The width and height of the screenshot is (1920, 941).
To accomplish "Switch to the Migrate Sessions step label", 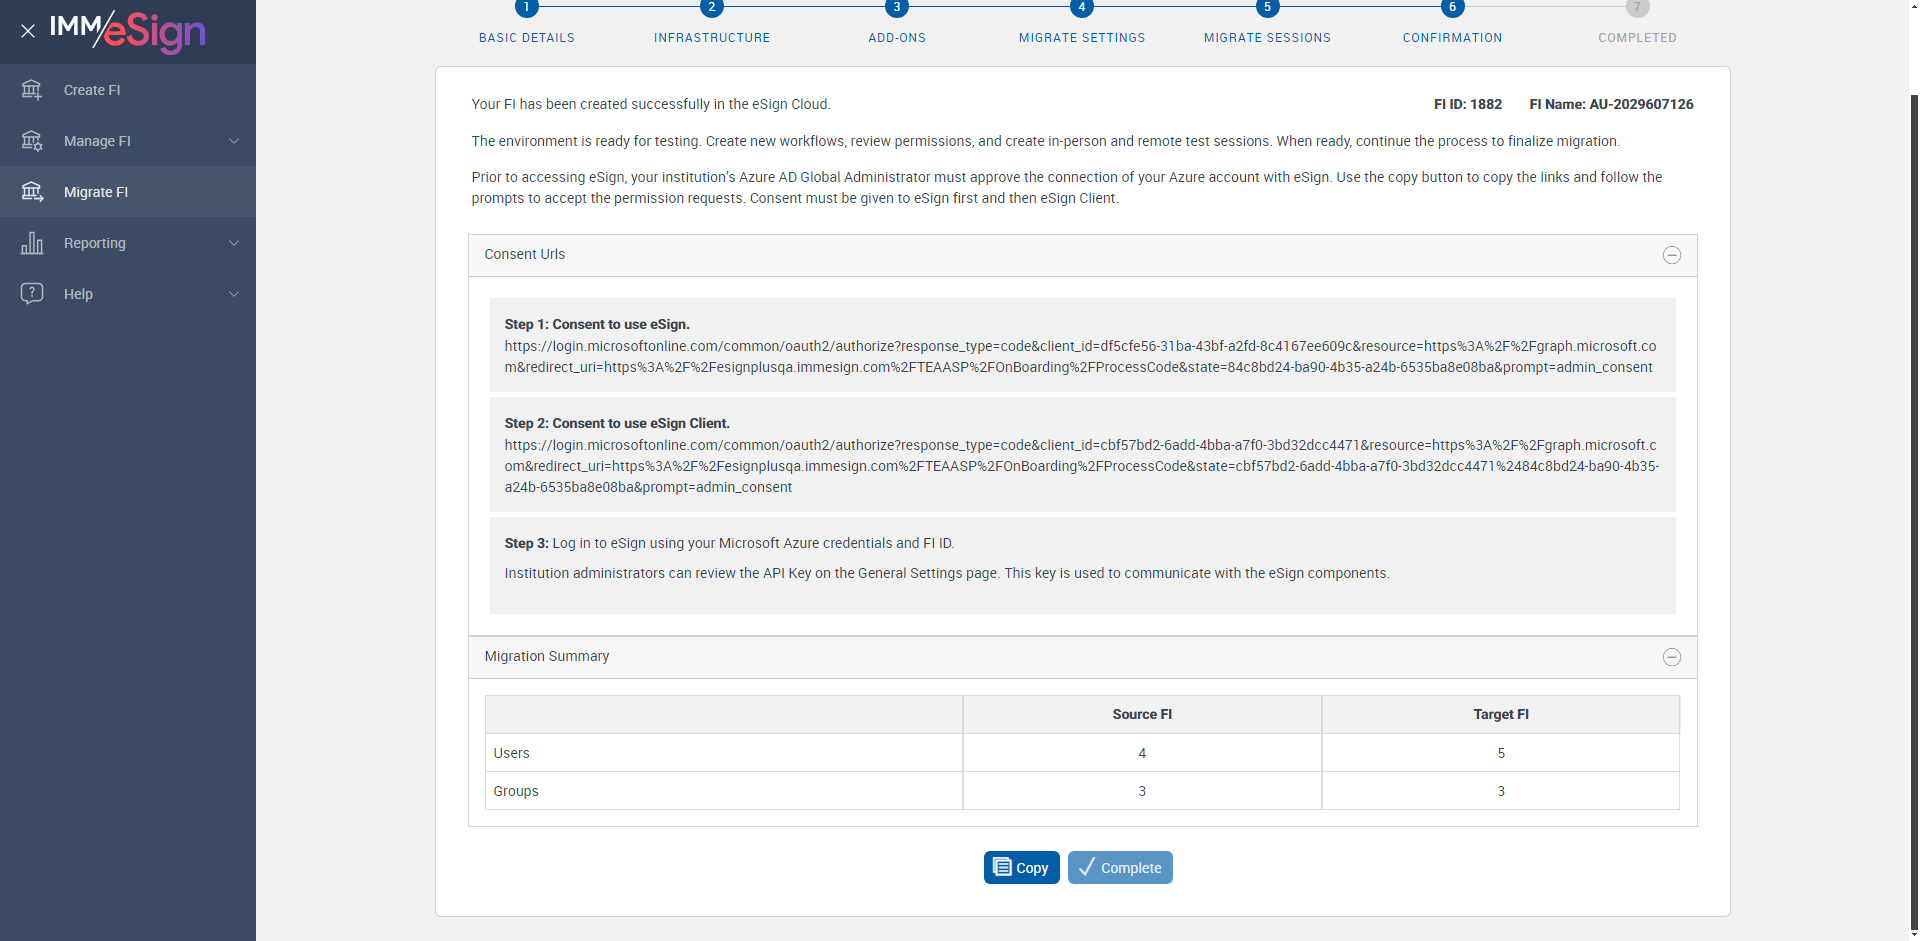I will [1267, 38].
